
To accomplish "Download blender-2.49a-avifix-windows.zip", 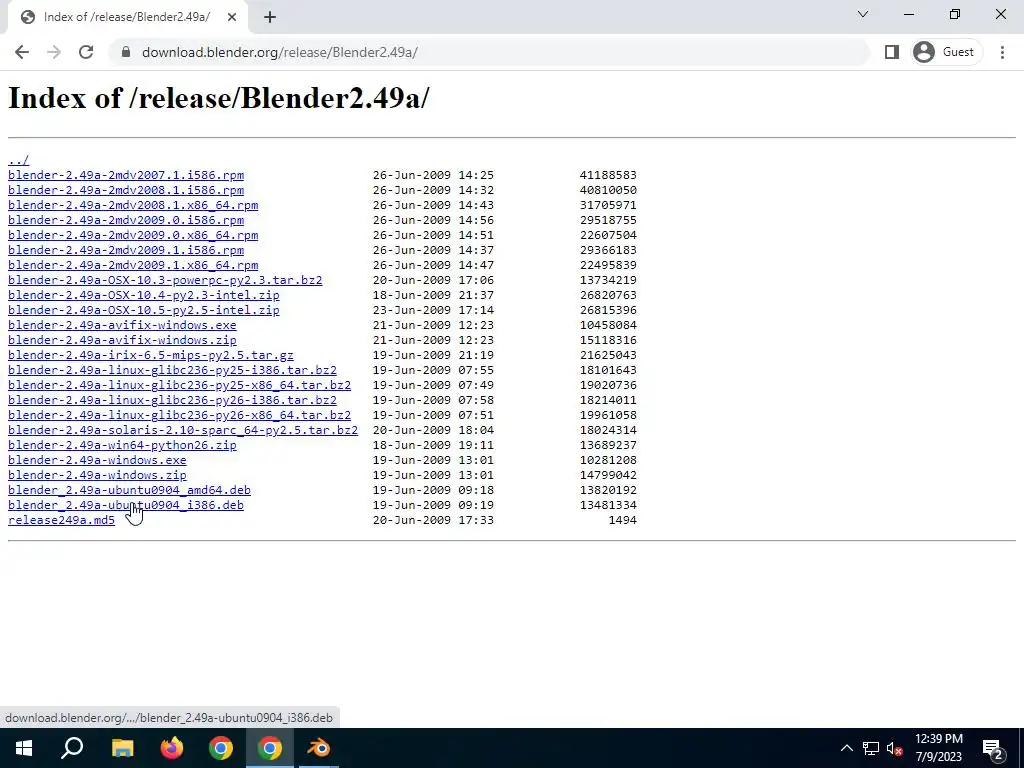I will [122, 340].
